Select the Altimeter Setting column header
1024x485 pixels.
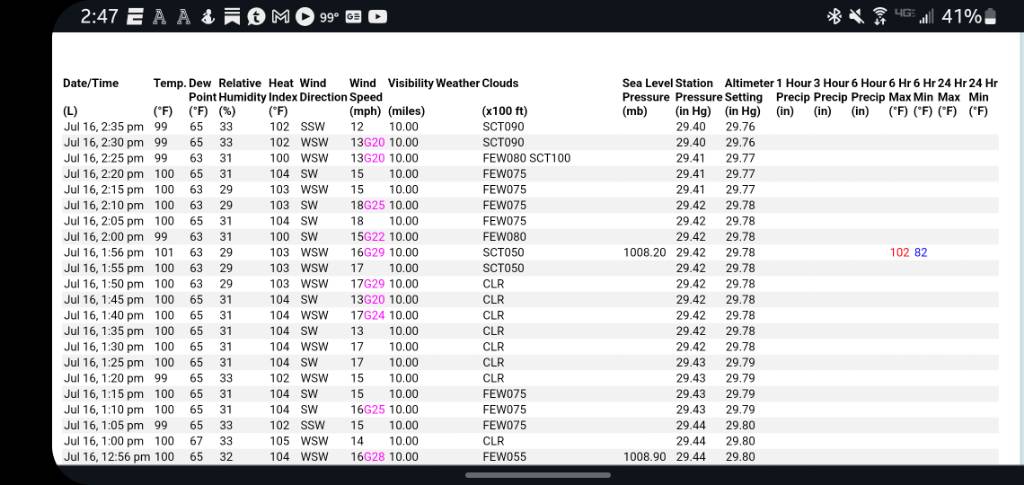pyautogui.click(x=748, y=90)
